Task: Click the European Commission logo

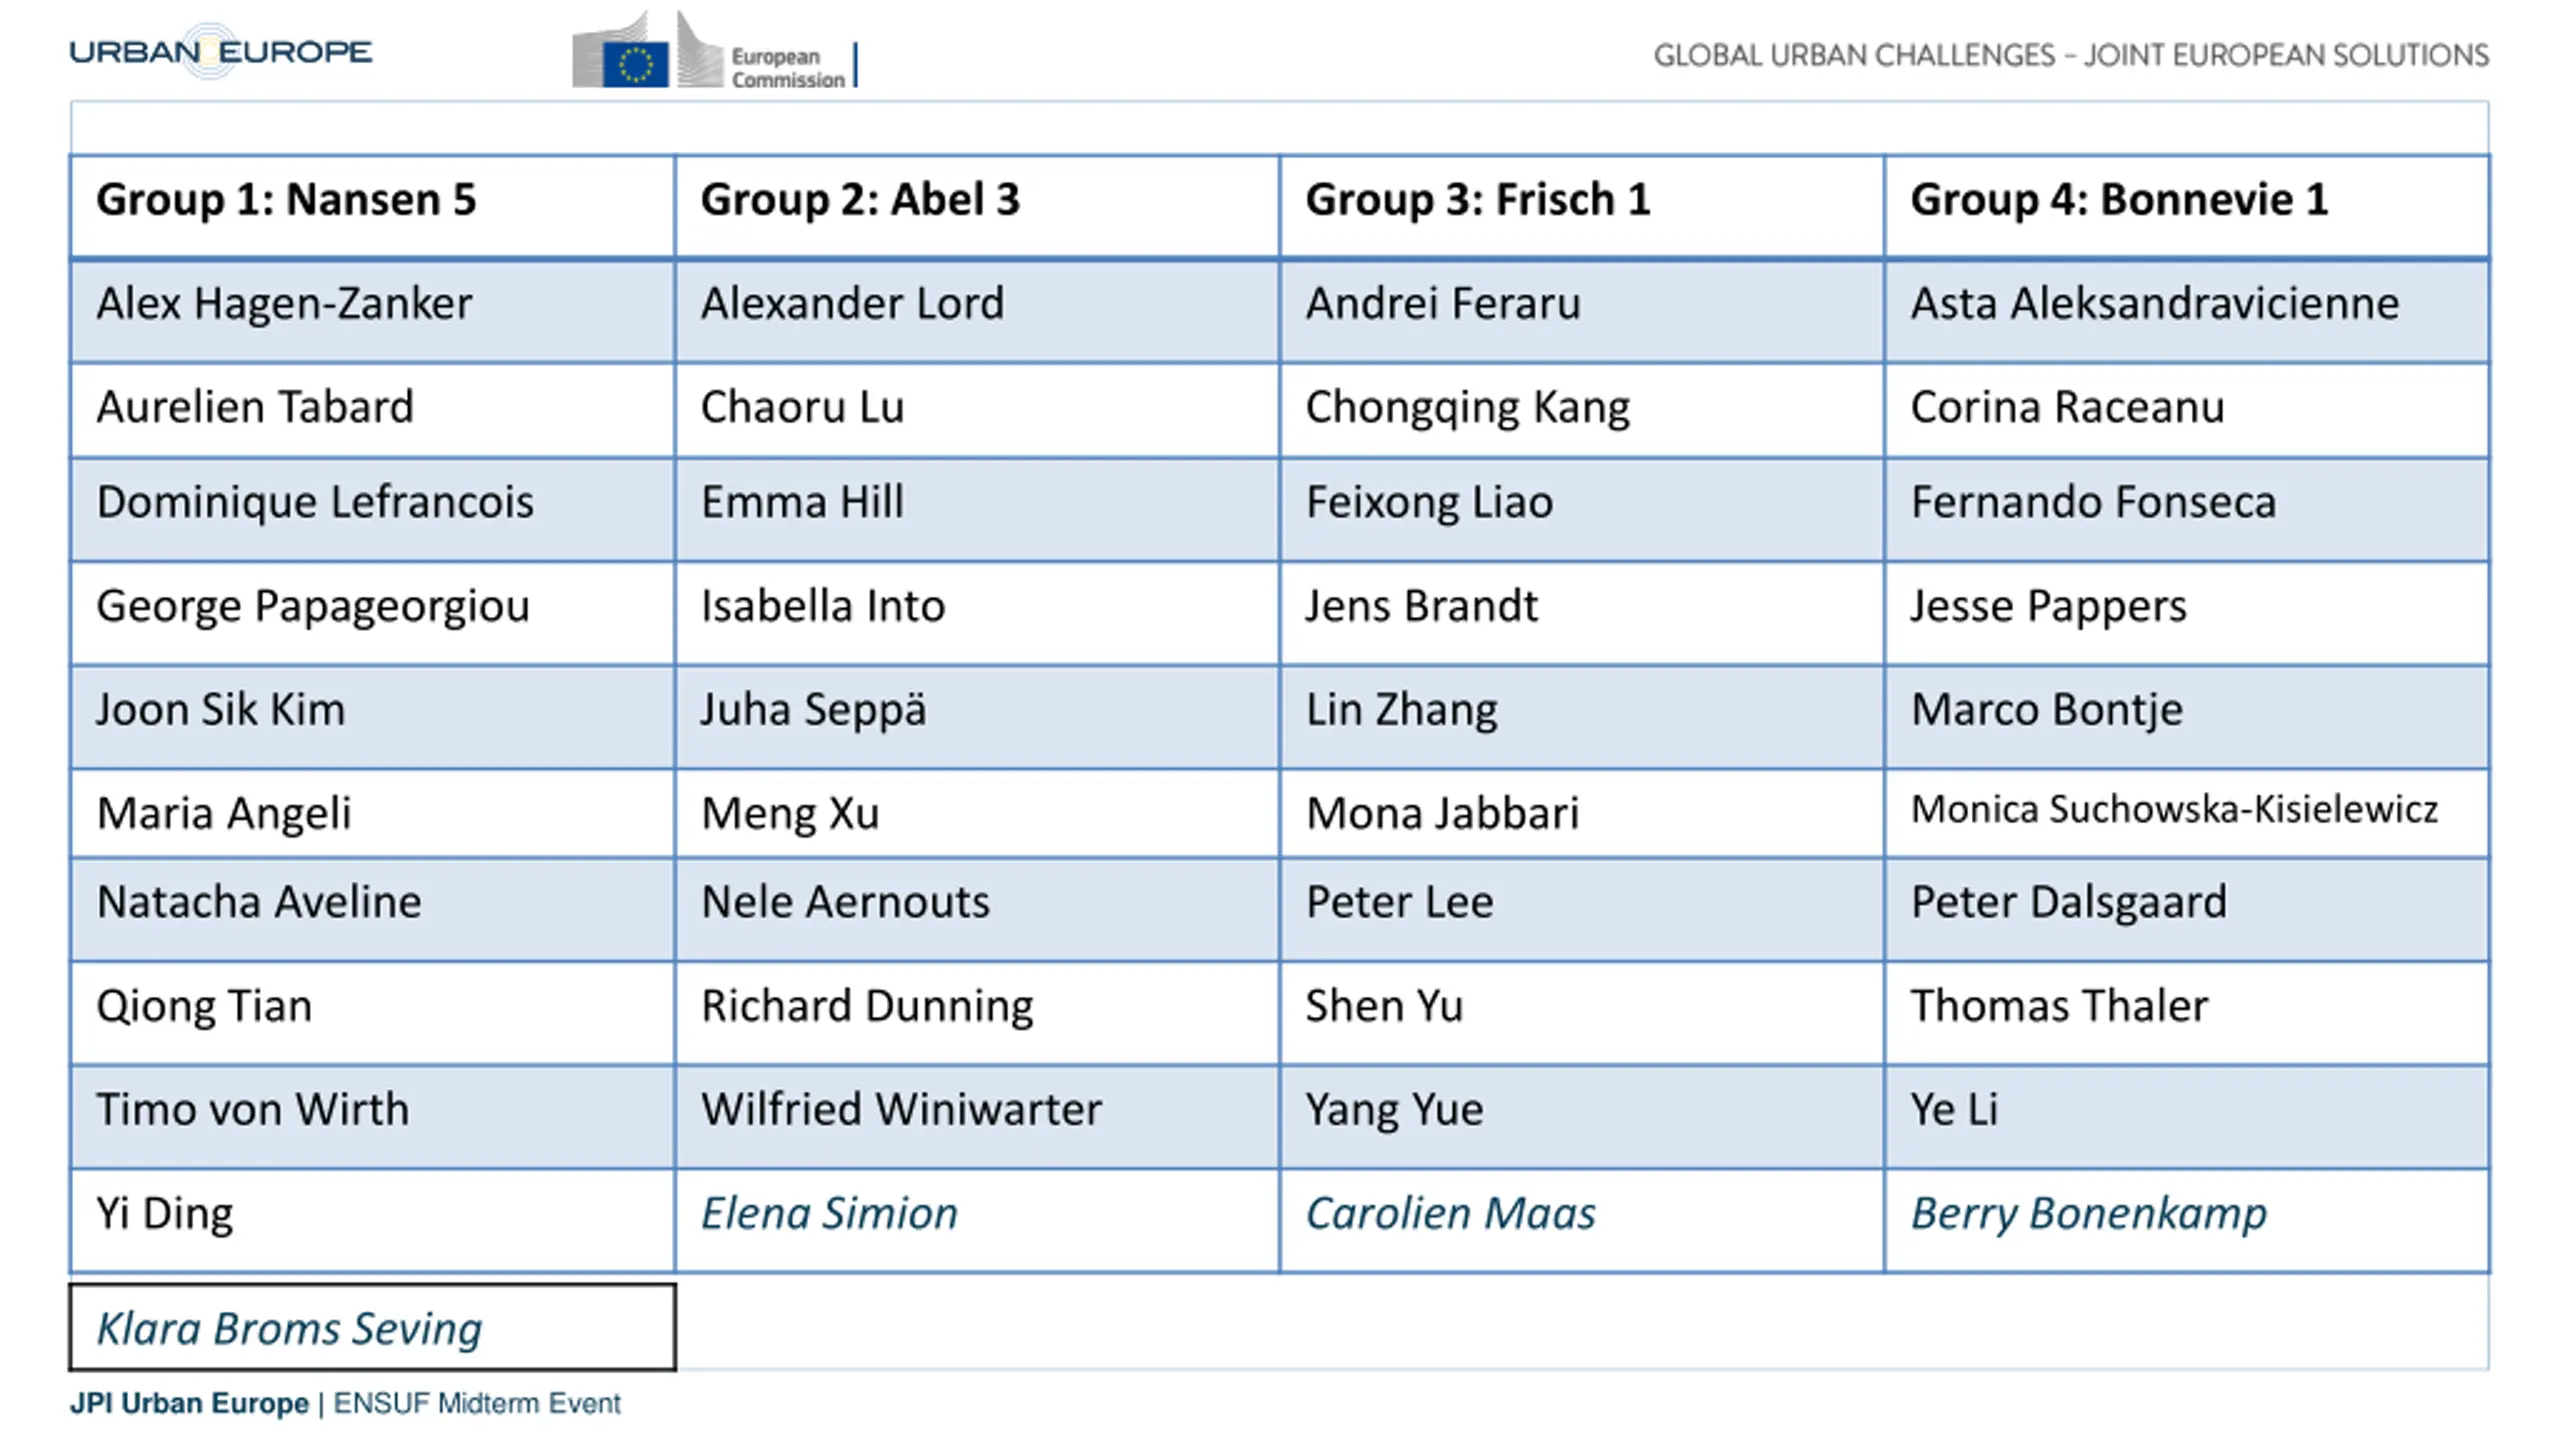Action: coord(714,50)
